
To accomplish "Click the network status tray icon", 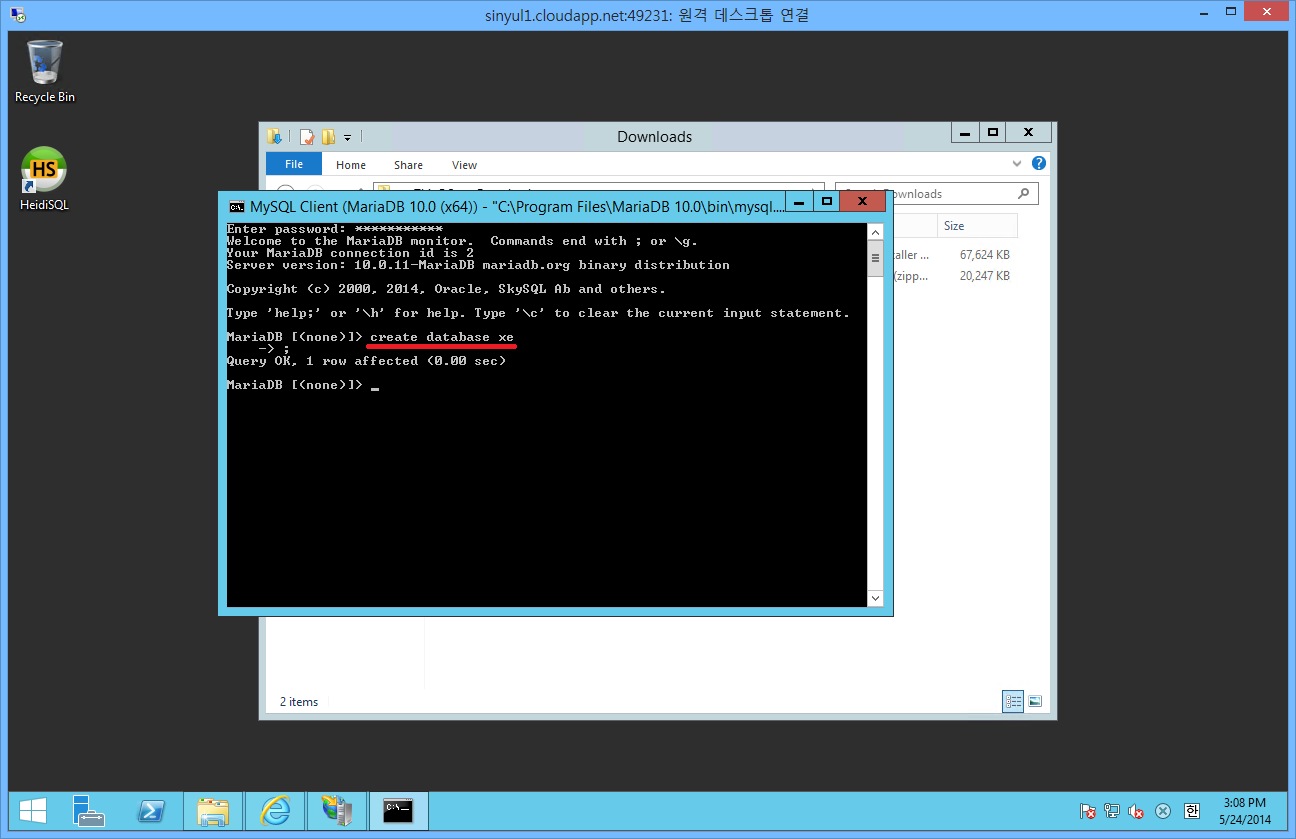I will [x=1112, y=811].
